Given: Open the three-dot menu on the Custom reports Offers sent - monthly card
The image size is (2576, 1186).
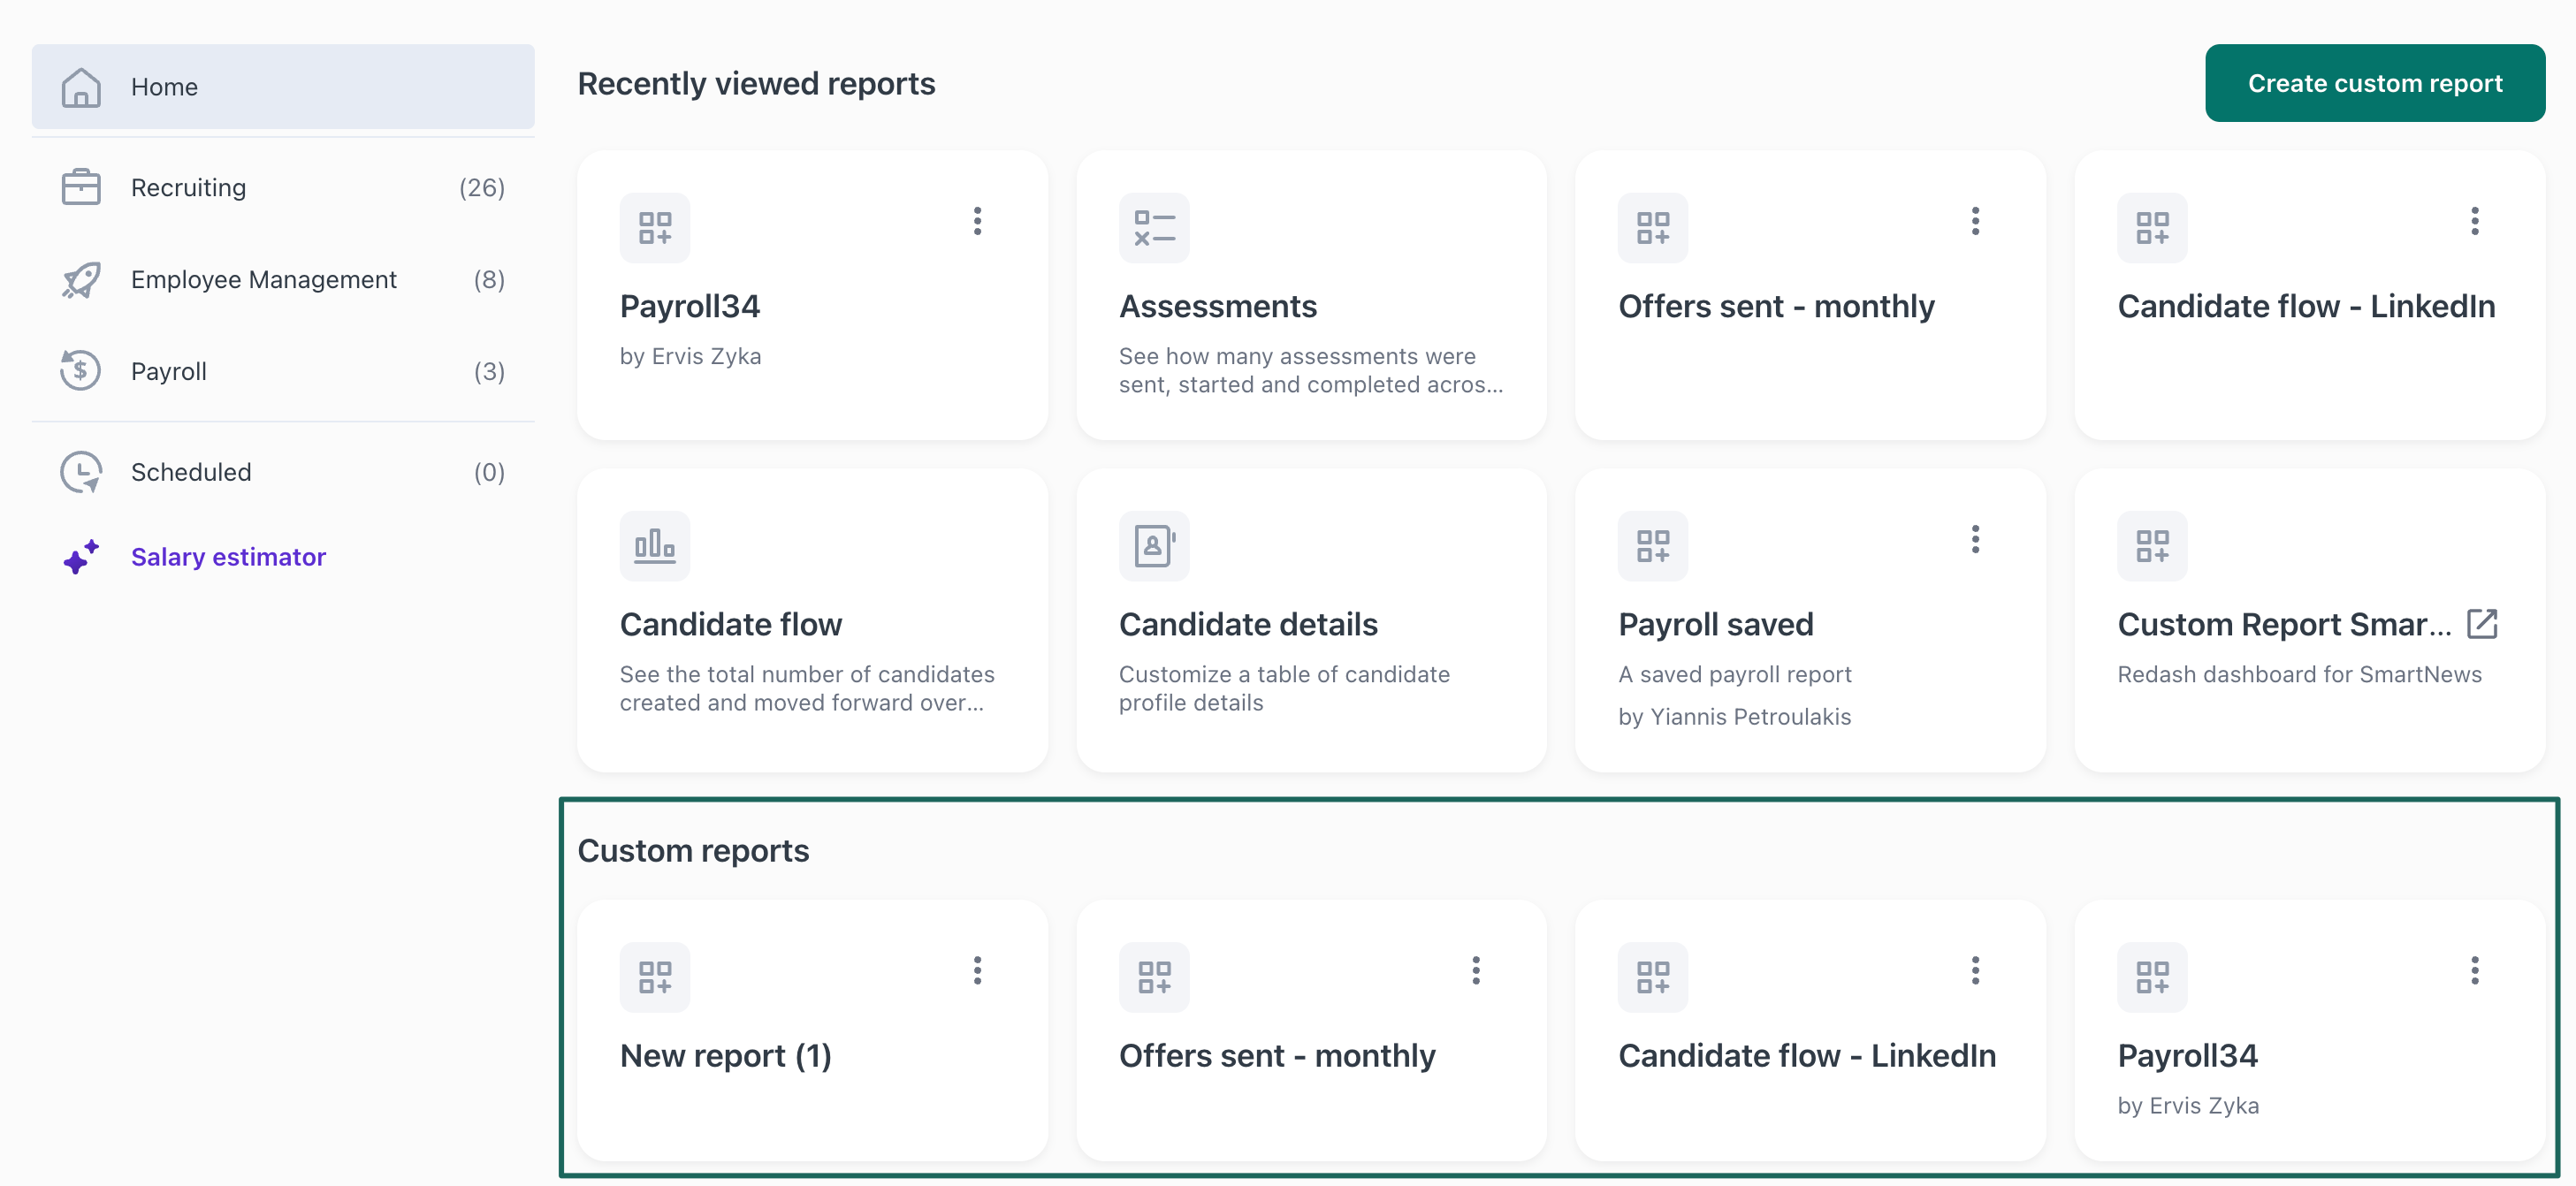Looking at the screenshot, I should pyautogui.click(x=1475, y=970).
